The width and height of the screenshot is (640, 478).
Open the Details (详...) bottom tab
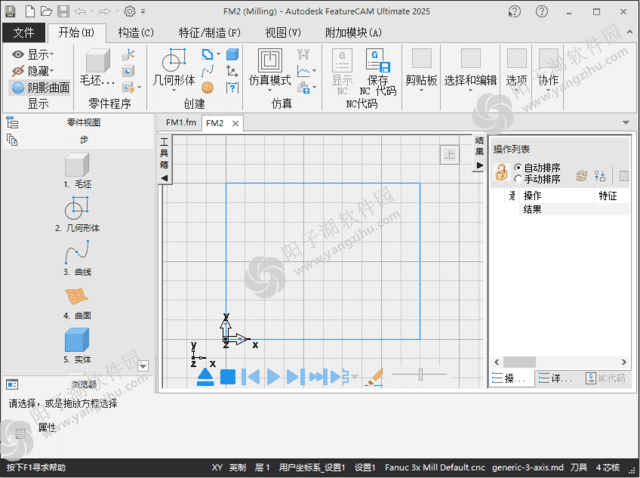click(556, 378)
